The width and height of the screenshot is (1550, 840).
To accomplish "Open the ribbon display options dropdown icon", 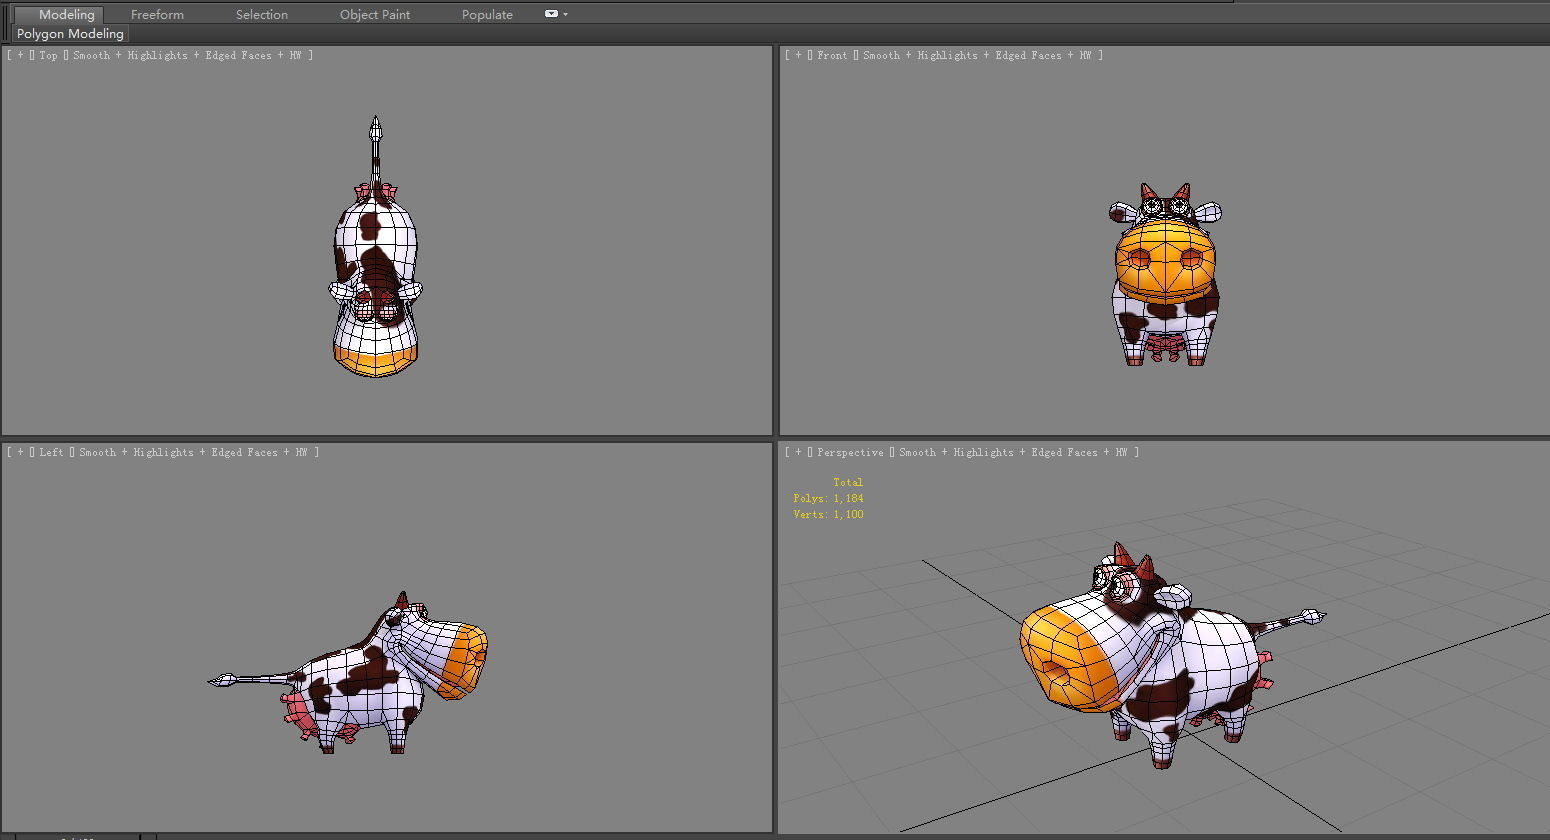I will click(x=555, y=14).
